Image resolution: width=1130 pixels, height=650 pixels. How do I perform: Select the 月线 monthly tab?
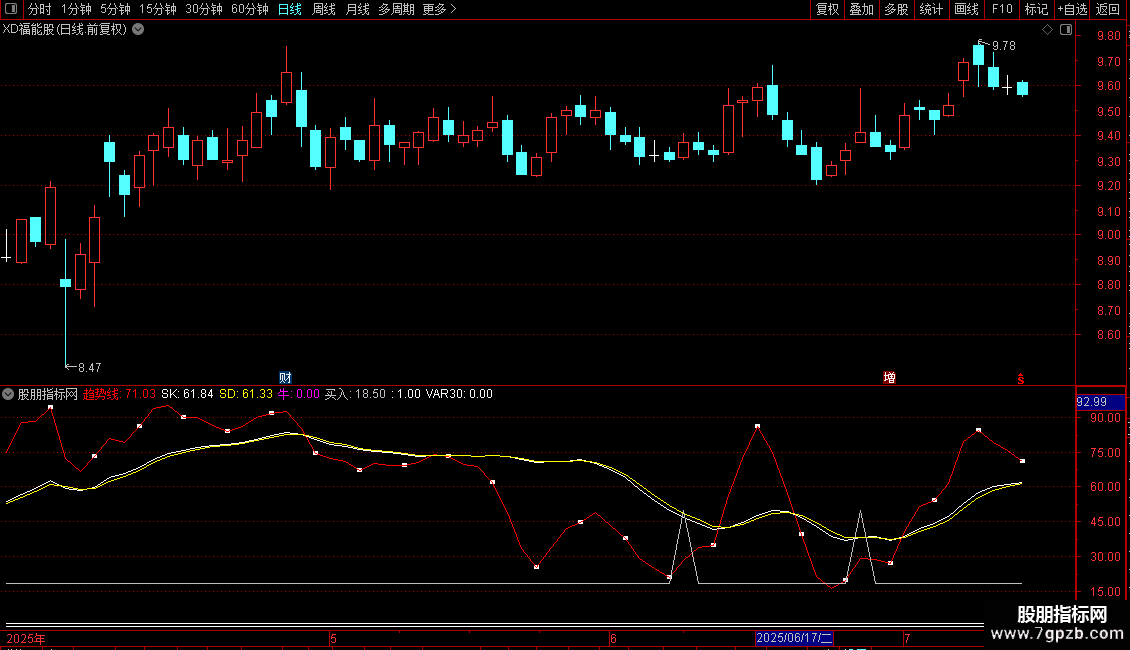(357, 9)
